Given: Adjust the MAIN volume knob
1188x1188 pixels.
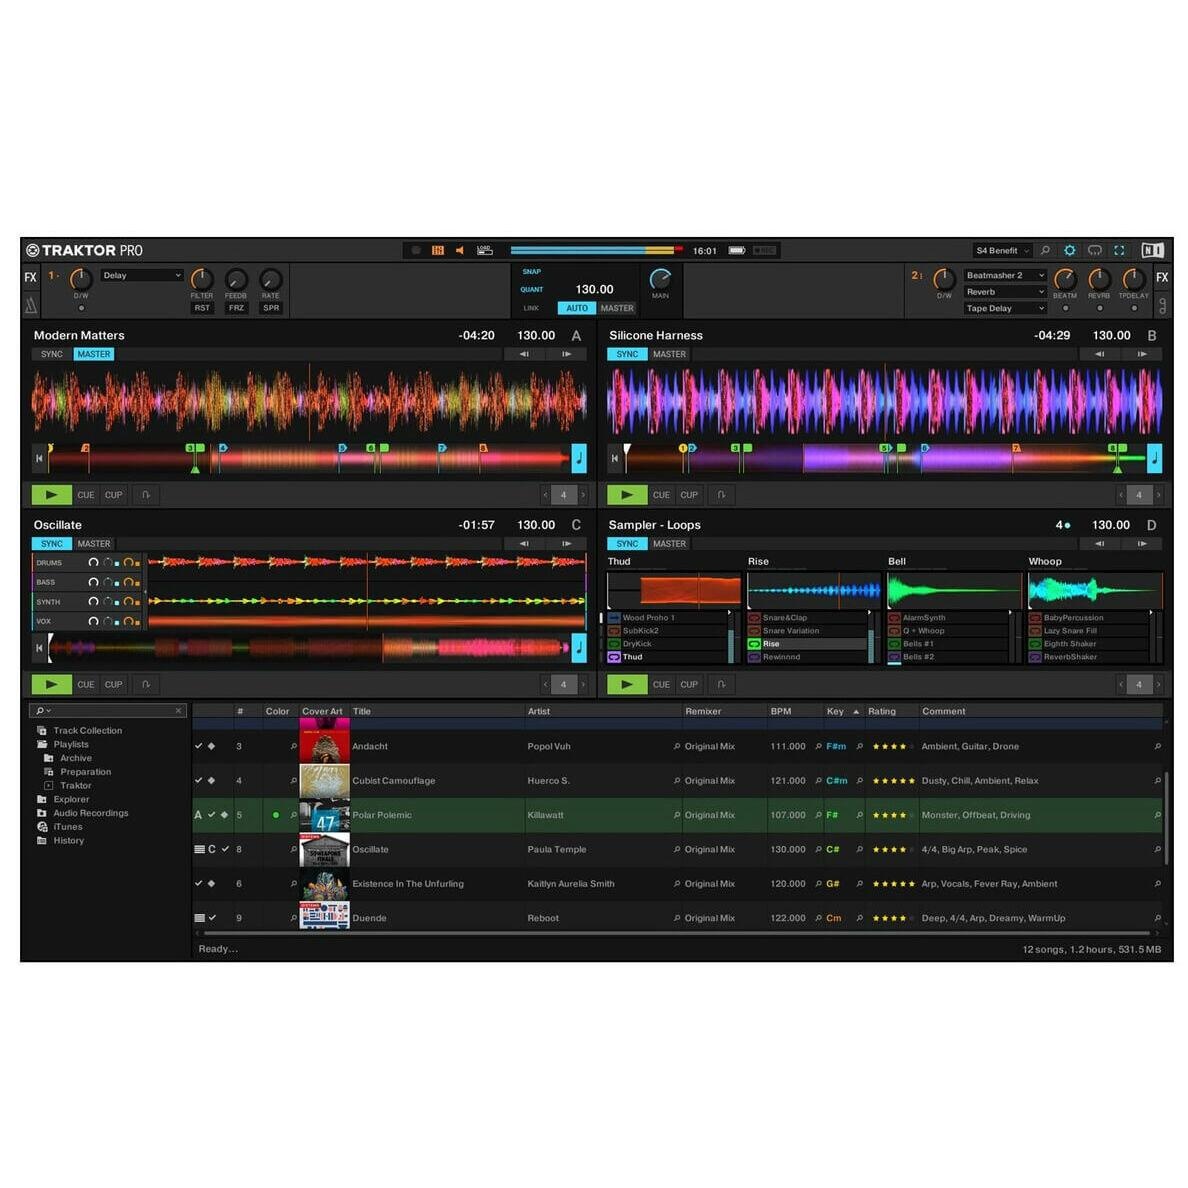Looking at the screenshot, I should pos(661,280).
